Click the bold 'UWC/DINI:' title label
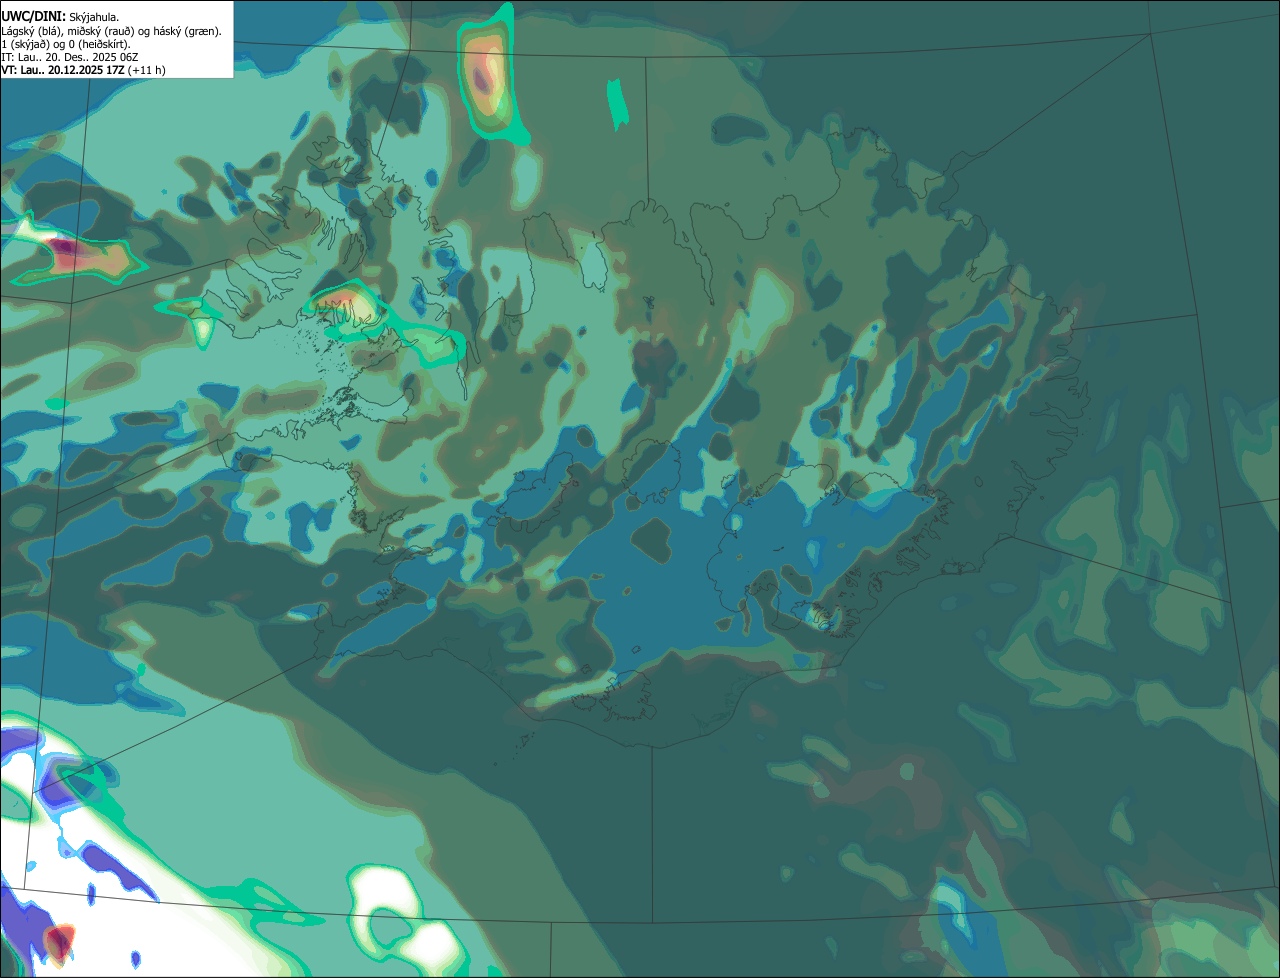Screen dimensions: 1280x978 [34, 17]
